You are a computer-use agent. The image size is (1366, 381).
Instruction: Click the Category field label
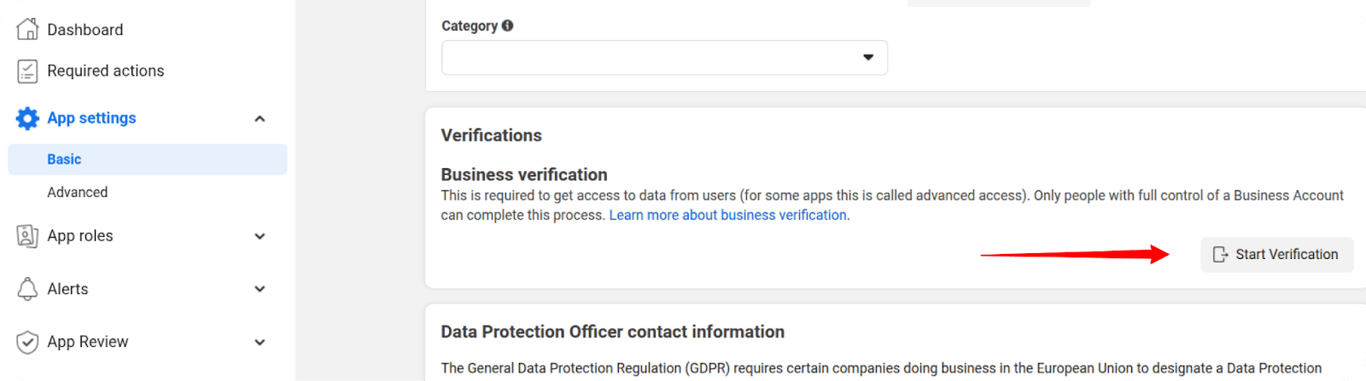470,26
